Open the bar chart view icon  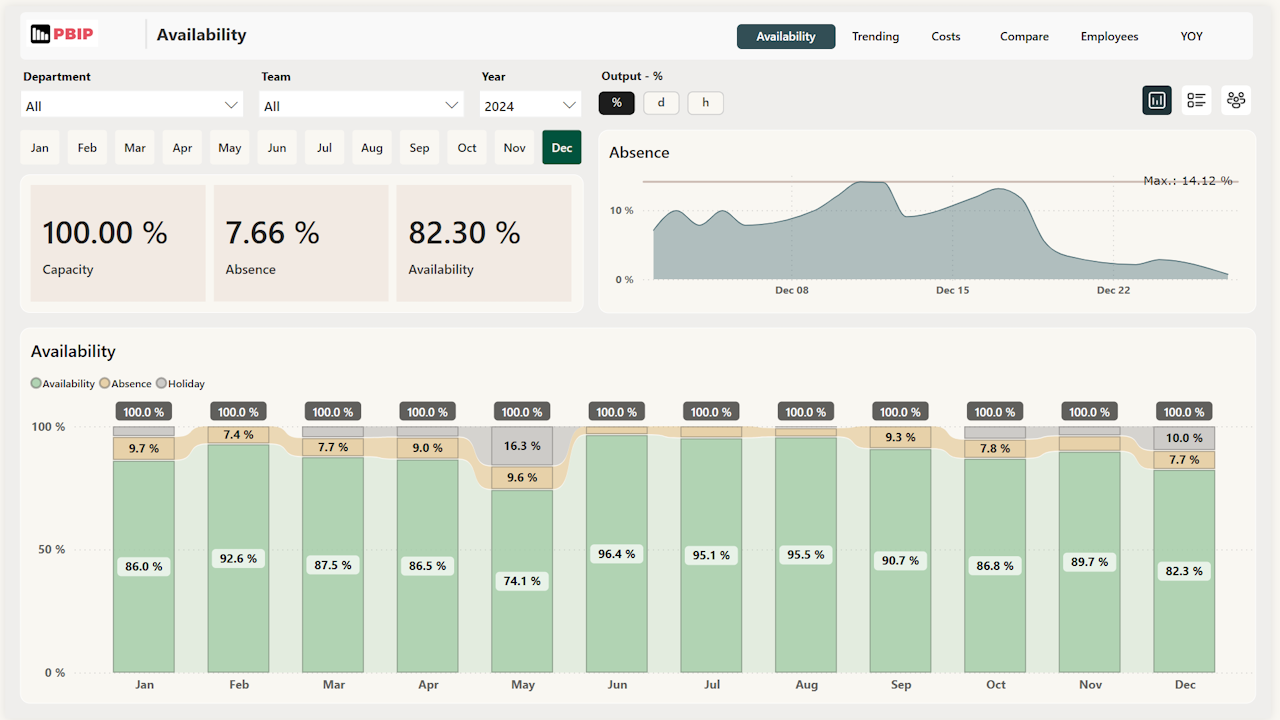1157,100
